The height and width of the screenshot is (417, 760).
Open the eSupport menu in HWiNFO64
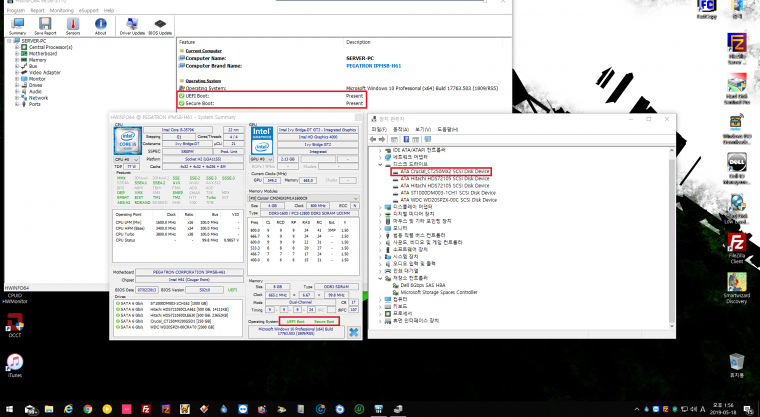coord(89,10)
